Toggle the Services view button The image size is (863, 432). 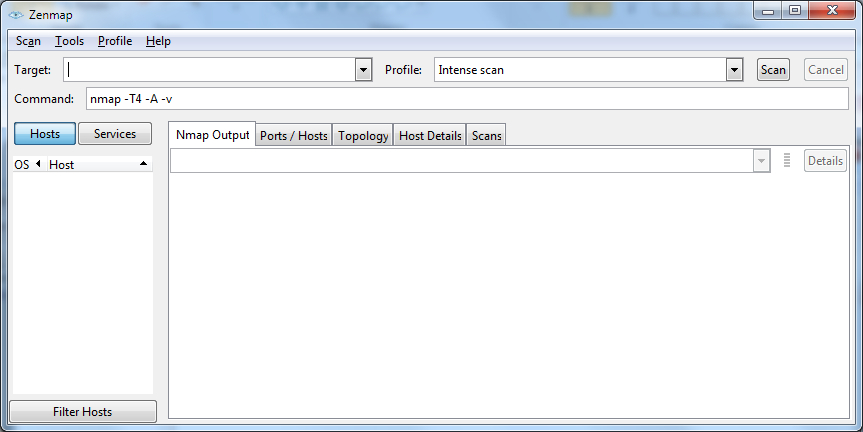click(x=115, y=134)
